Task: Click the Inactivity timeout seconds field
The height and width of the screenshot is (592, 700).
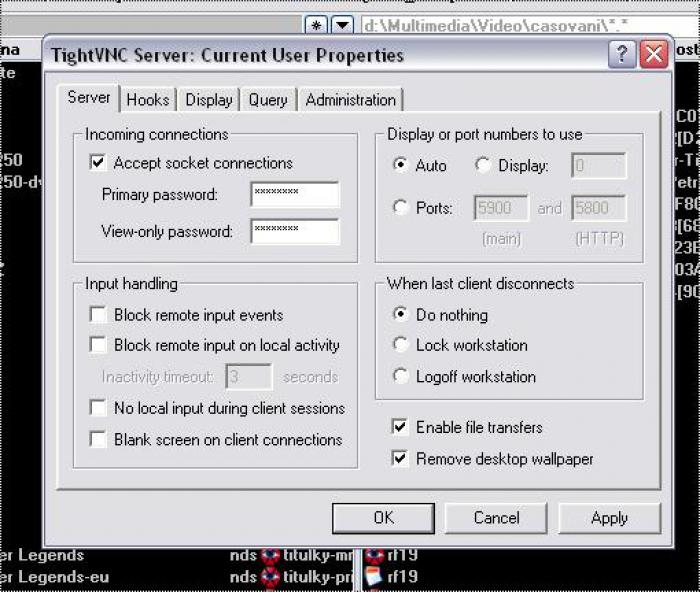Action: [249, 377]
